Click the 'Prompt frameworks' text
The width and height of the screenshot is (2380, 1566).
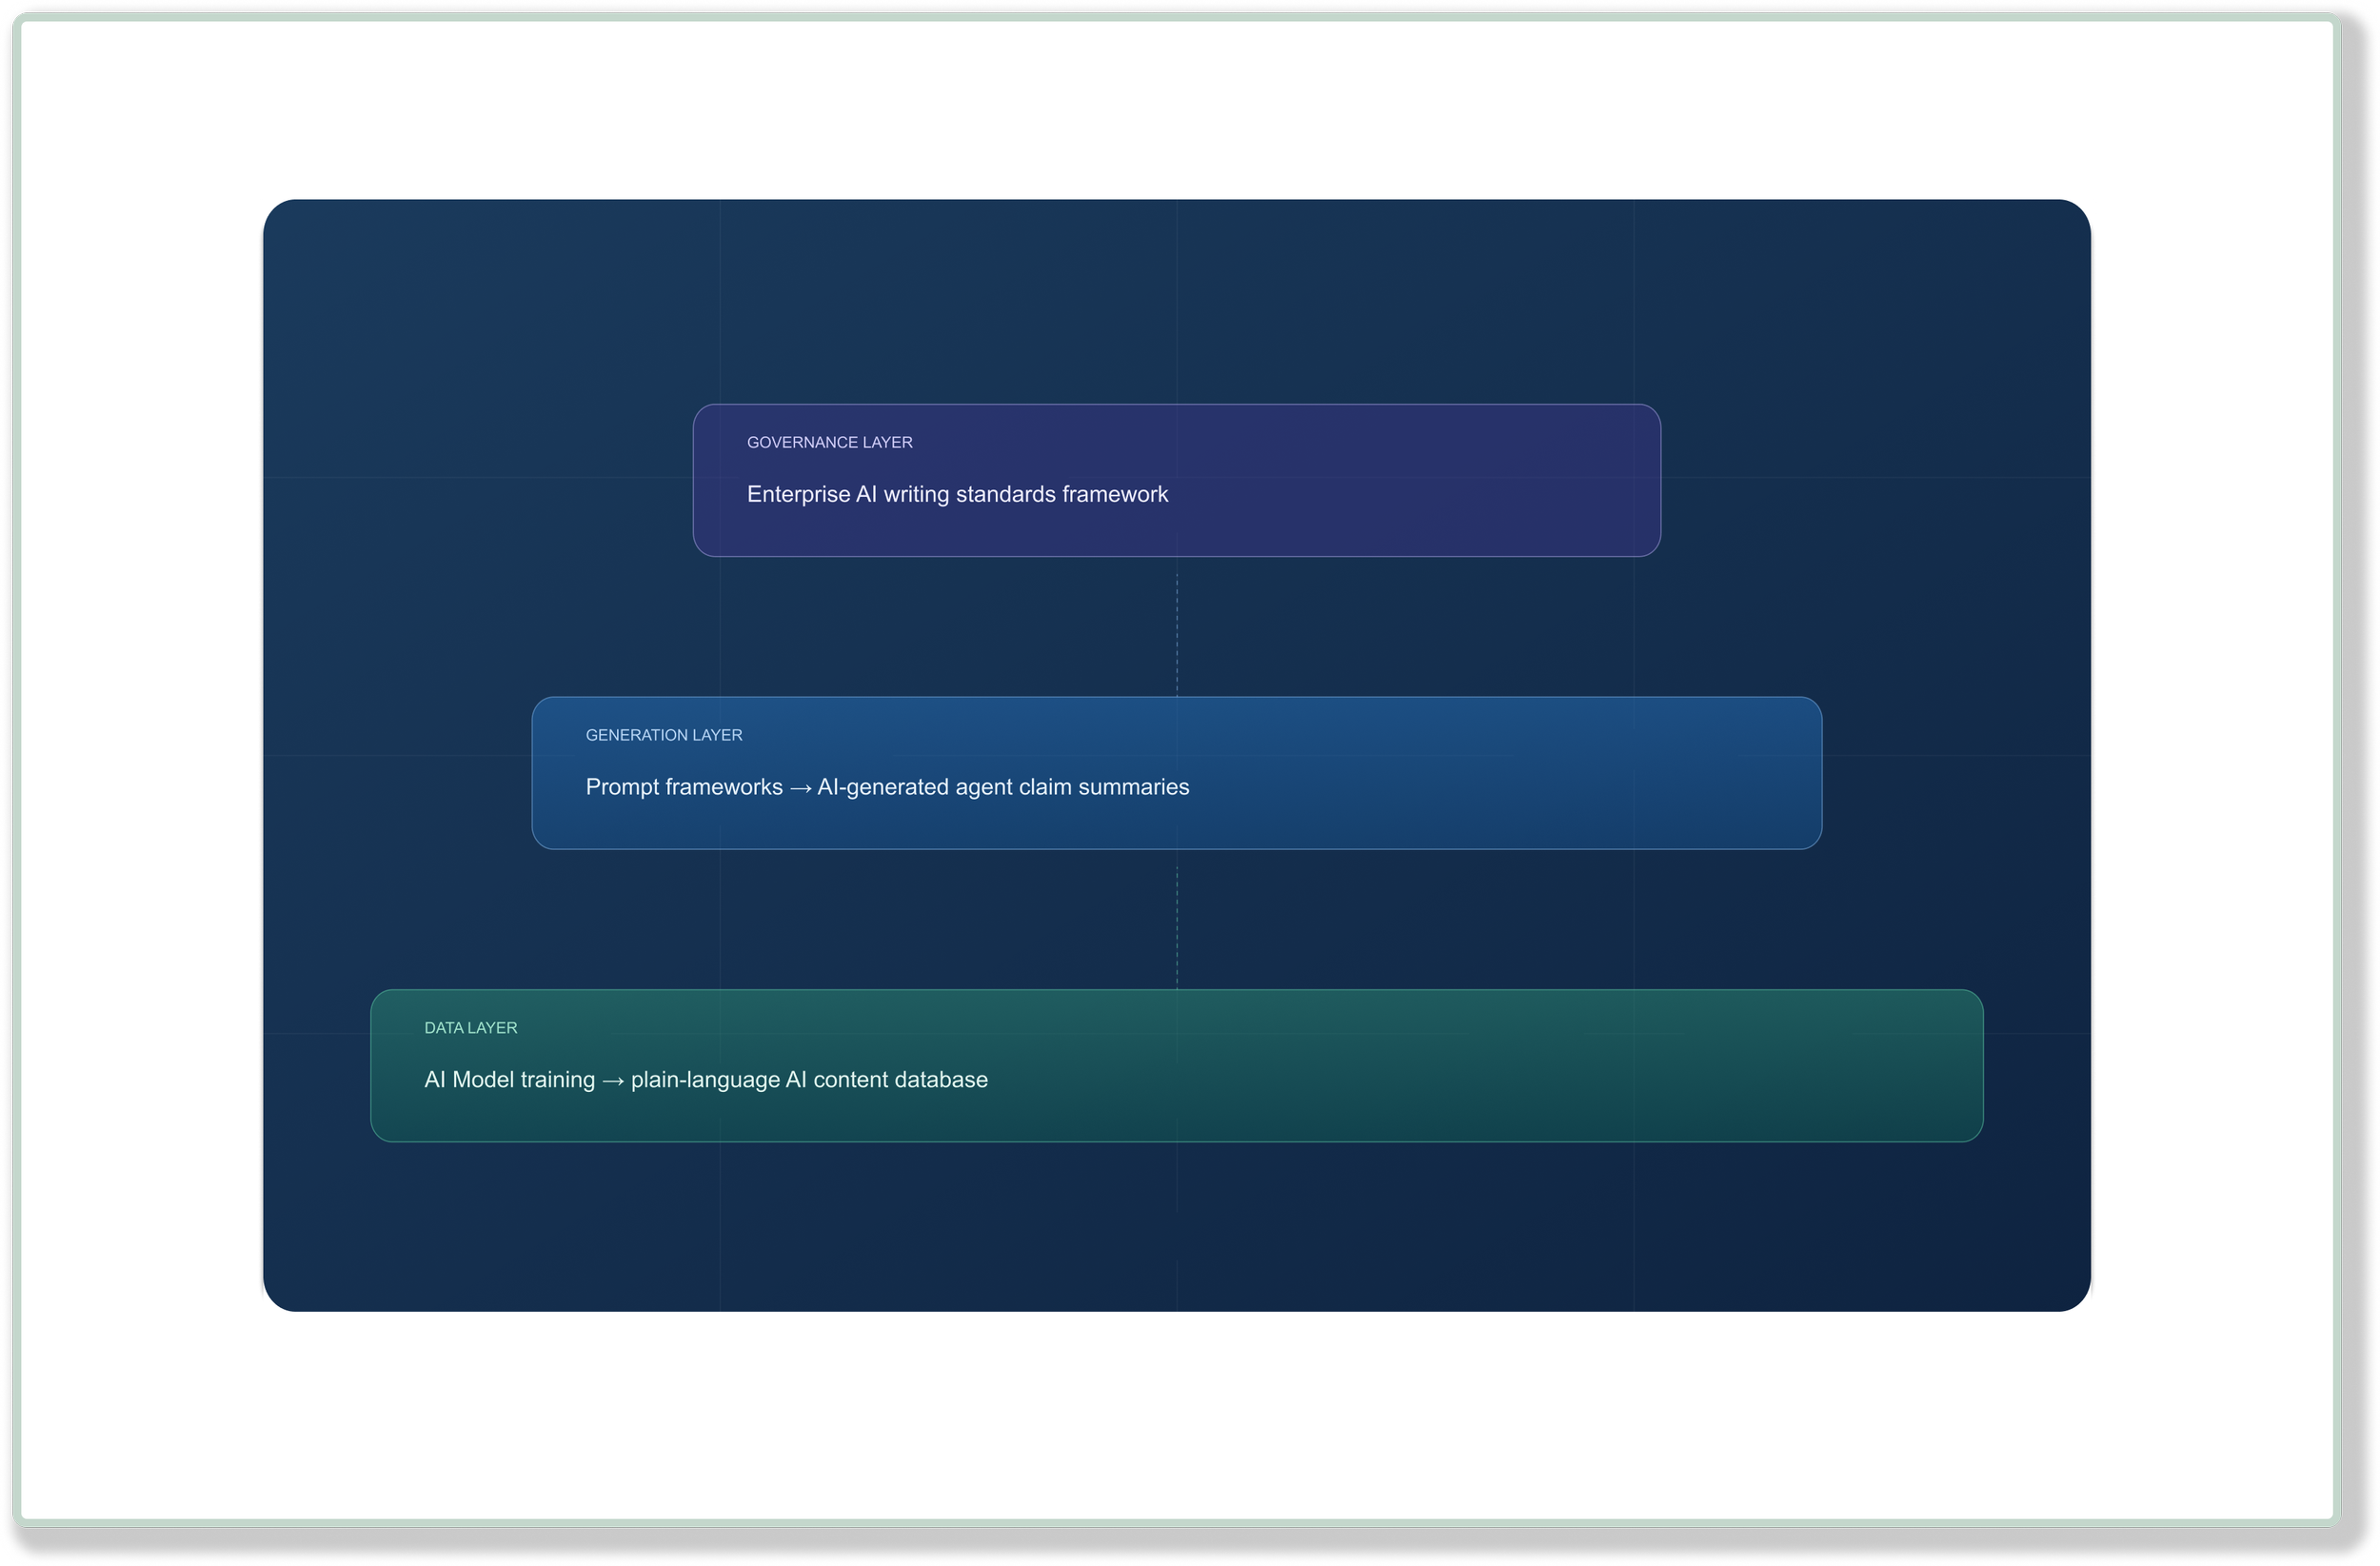684,787
